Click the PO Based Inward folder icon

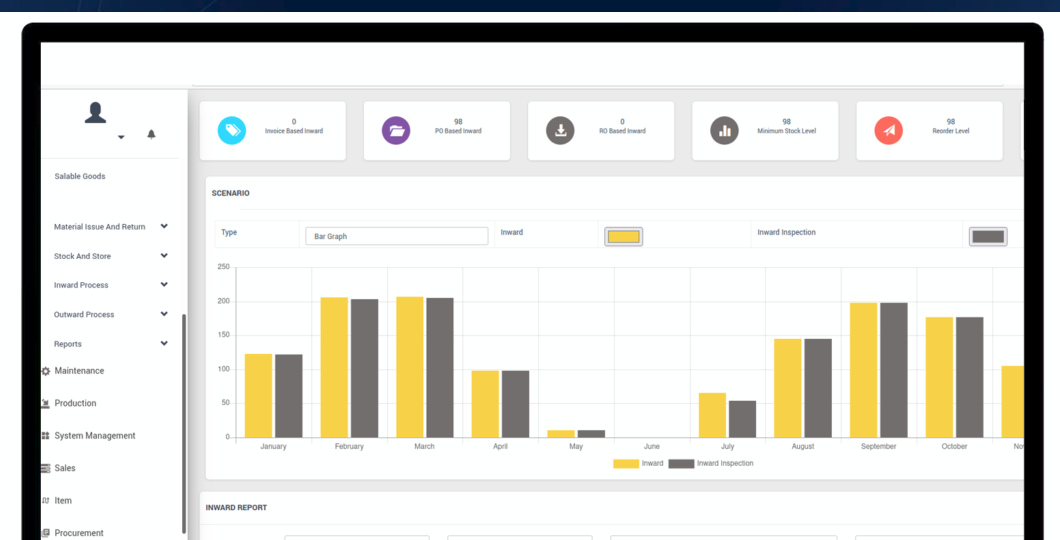(x=396, y=130)
